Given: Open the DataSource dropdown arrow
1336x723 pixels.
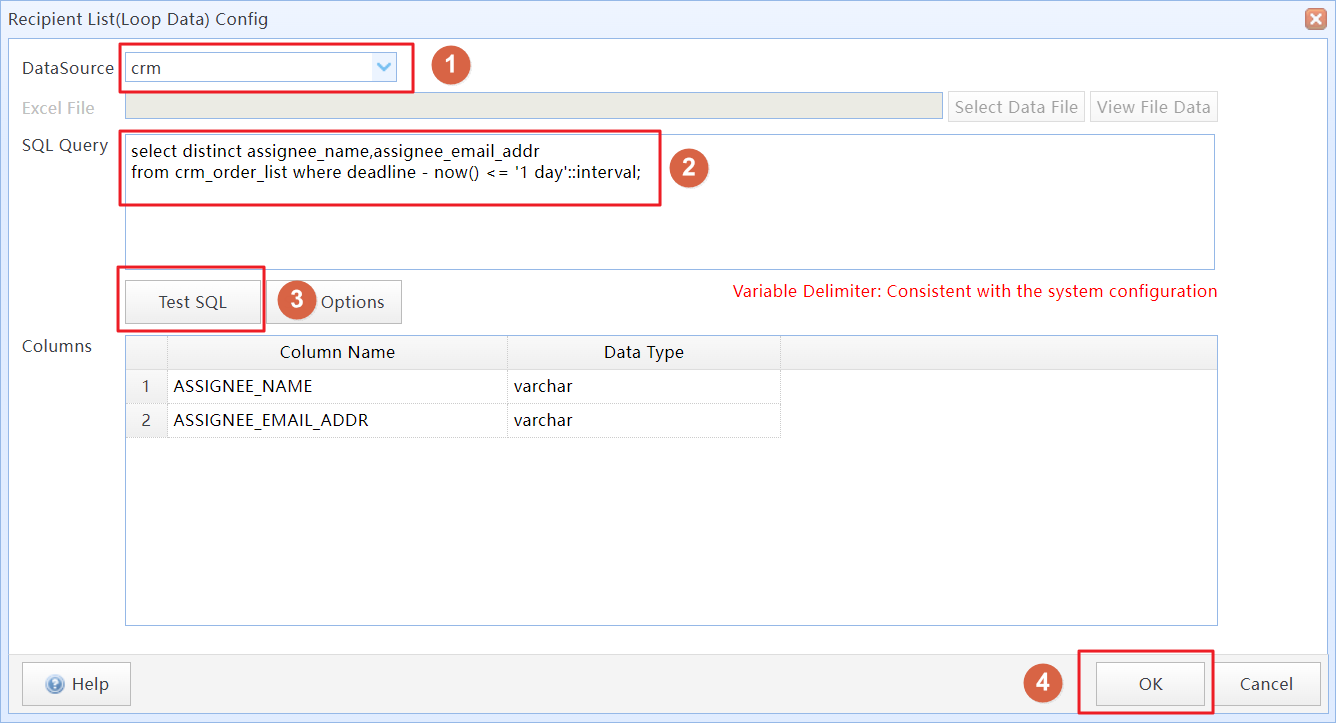Looking at the screenshot, I should pos(384,68).
